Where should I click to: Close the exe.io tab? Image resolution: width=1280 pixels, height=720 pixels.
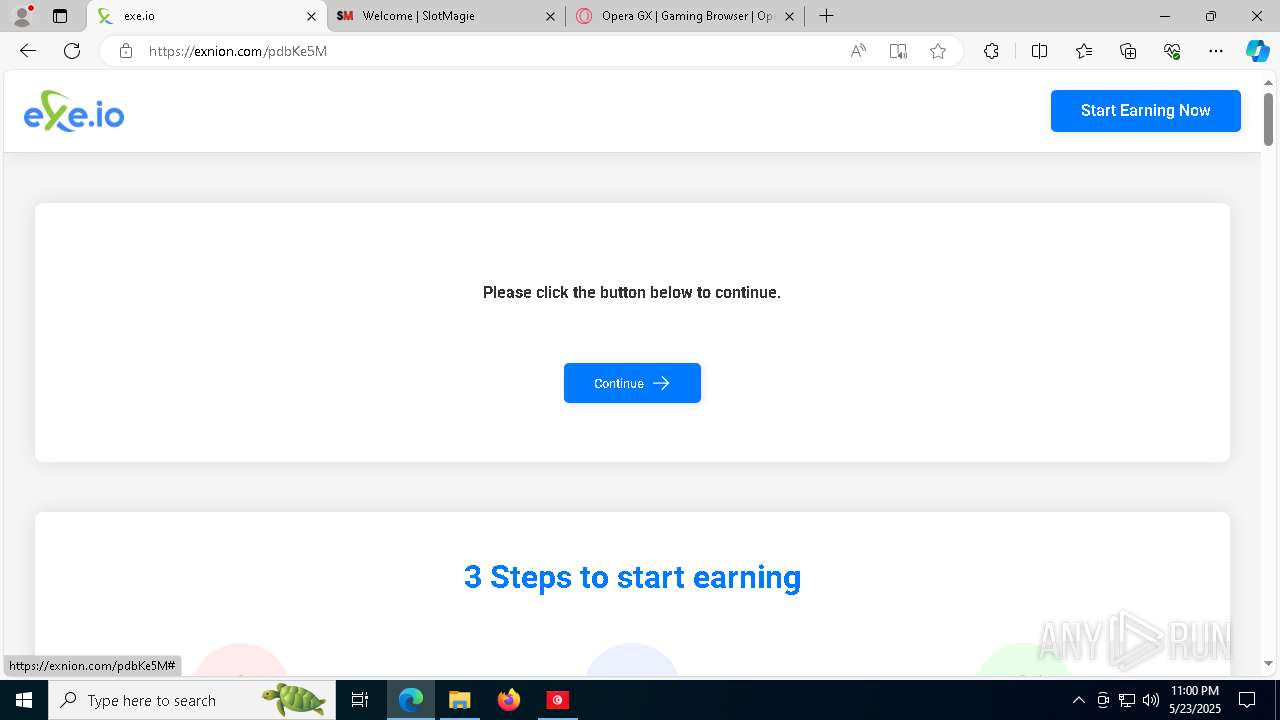tap(311, 16)
